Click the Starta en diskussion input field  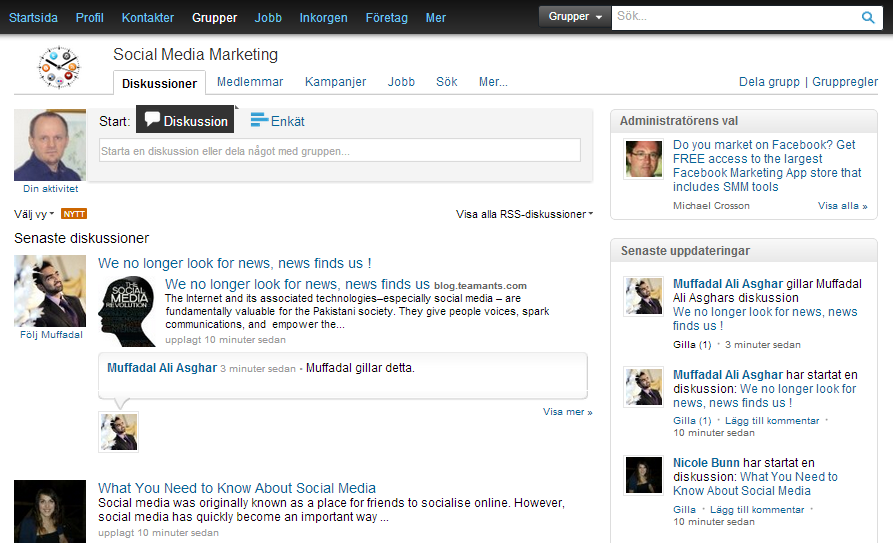[x=340, y=150]
